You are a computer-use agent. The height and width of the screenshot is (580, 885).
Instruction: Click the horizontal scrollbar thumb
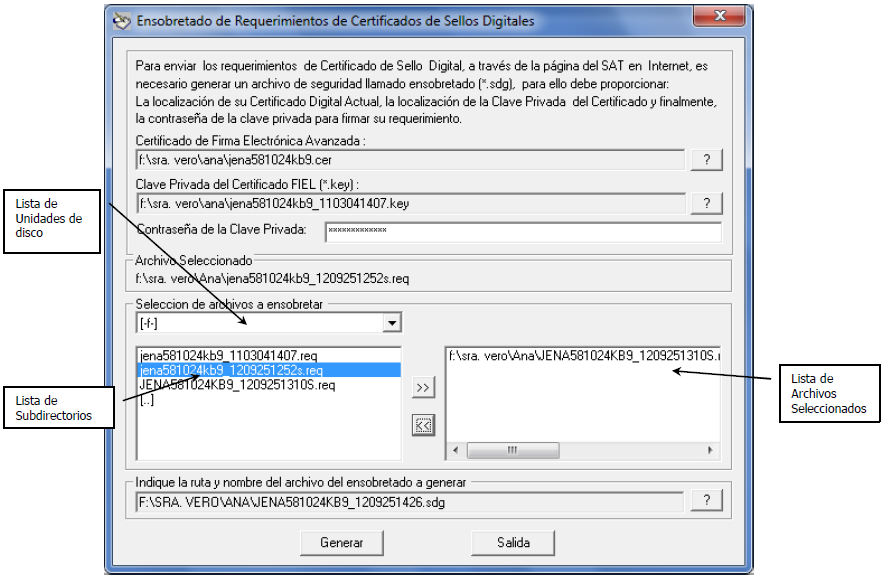tap(512, 450)
